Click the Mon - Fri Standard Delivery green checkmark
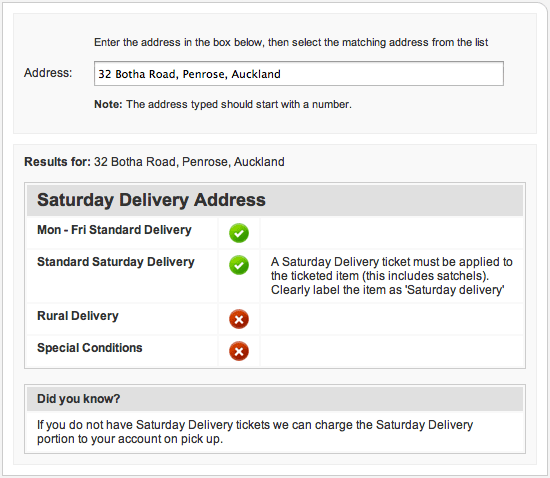This screenshot has width=550, height=478. pos(239,233)
